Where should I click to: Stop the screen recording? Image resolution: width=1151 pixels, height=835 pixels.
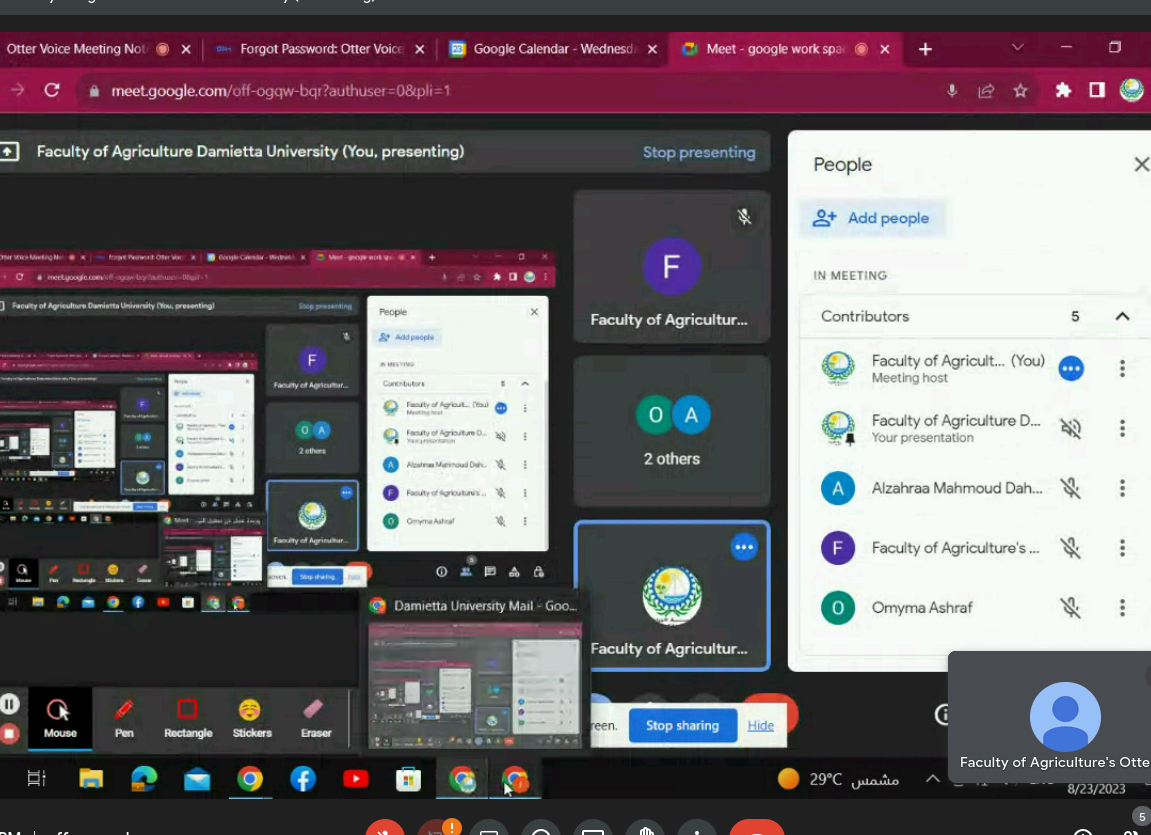10,733
